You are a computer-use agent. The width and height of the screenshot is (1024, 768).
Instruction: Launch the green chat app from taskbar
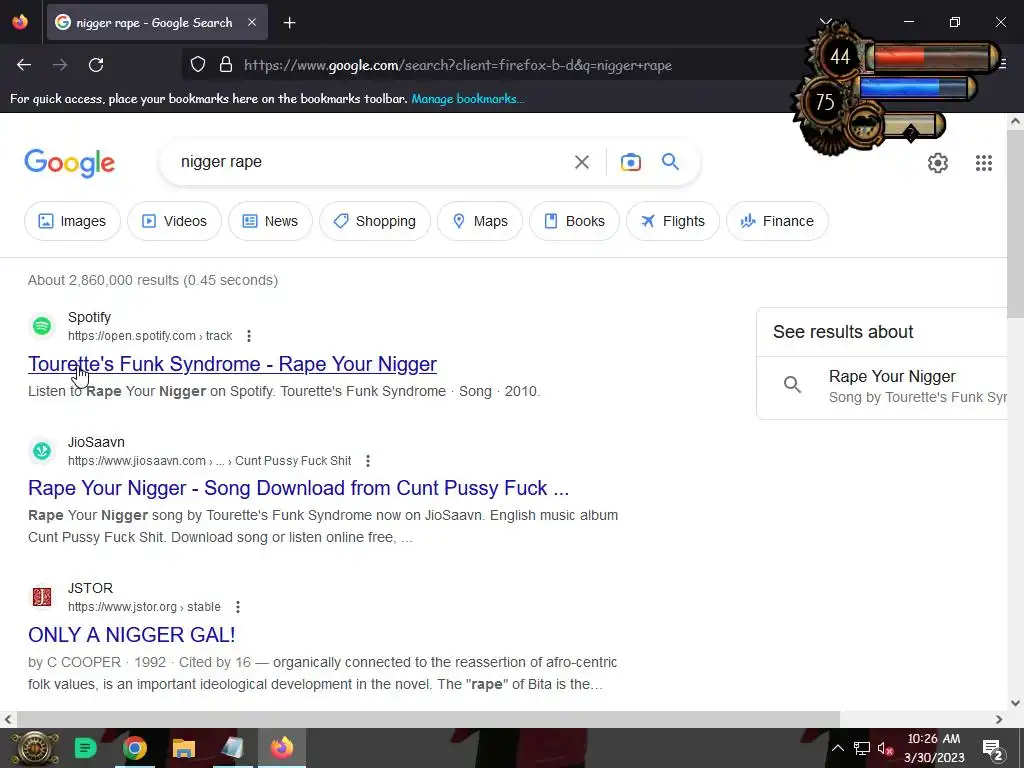[85, 748]
